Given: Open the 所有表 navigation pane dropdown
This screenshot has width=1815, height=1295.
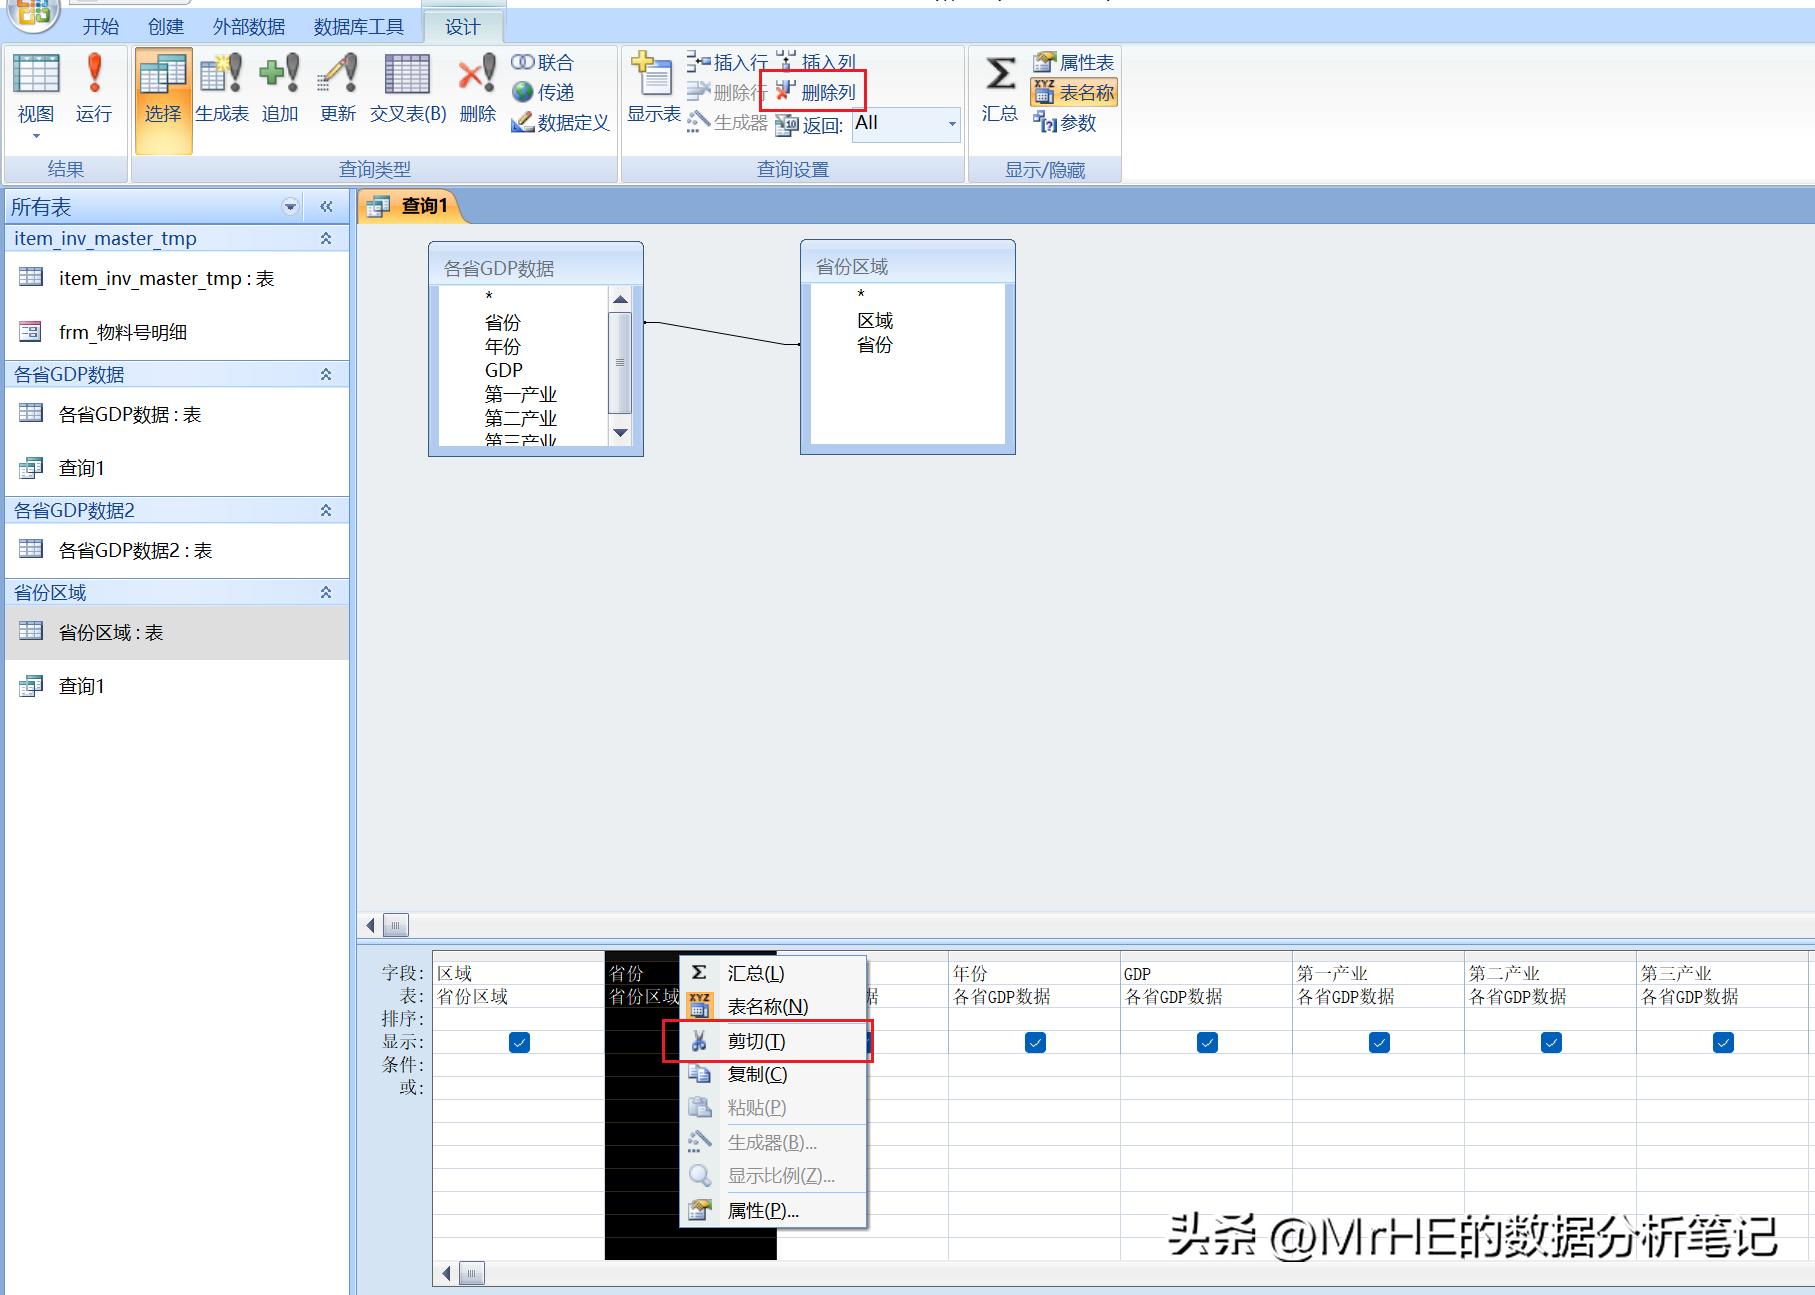Looking at the screenshot, I should point(289,206).
